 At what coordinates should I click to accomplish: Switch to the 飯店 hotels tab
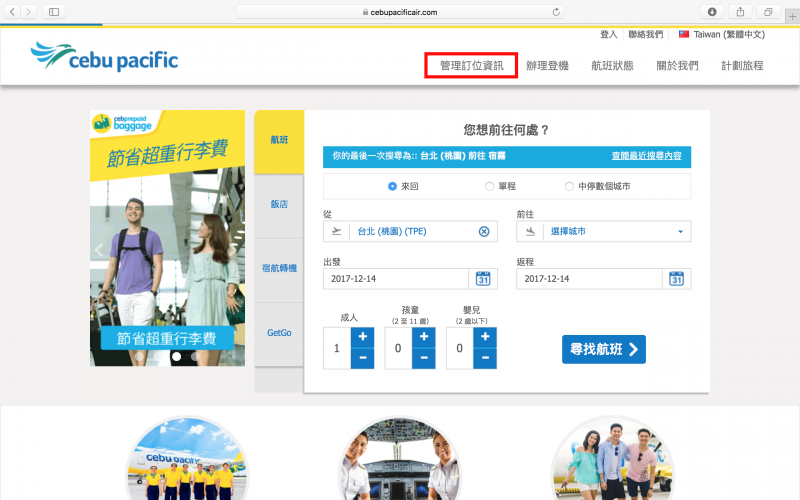279,204
